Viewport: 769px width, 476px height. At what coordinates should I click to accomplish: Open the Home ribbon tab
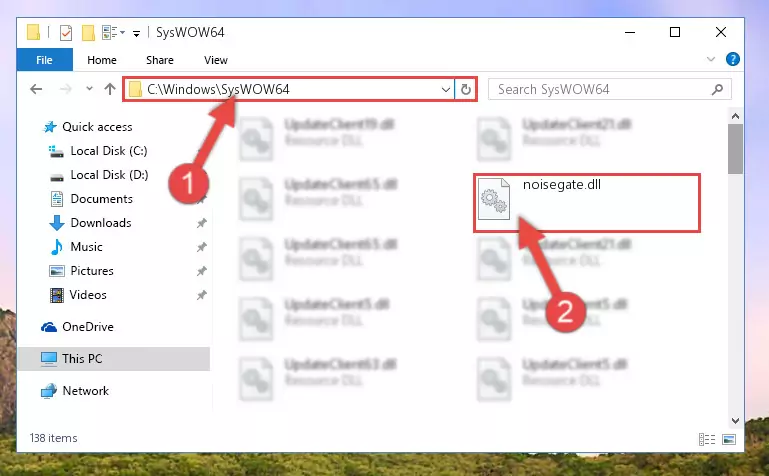(x=102, y=60)
